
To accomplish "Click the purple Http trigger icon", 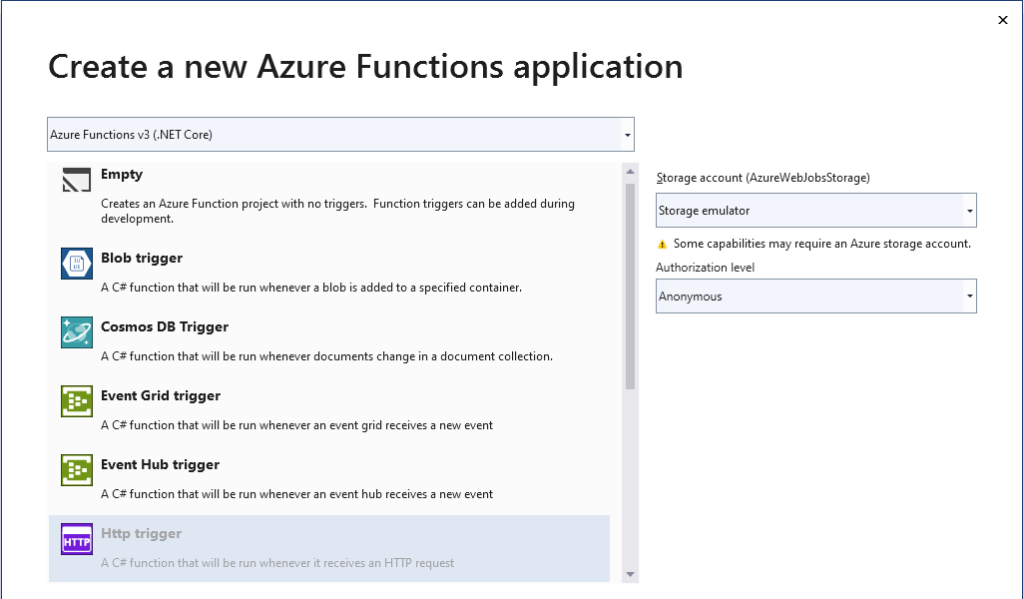I will coord(77,540).
